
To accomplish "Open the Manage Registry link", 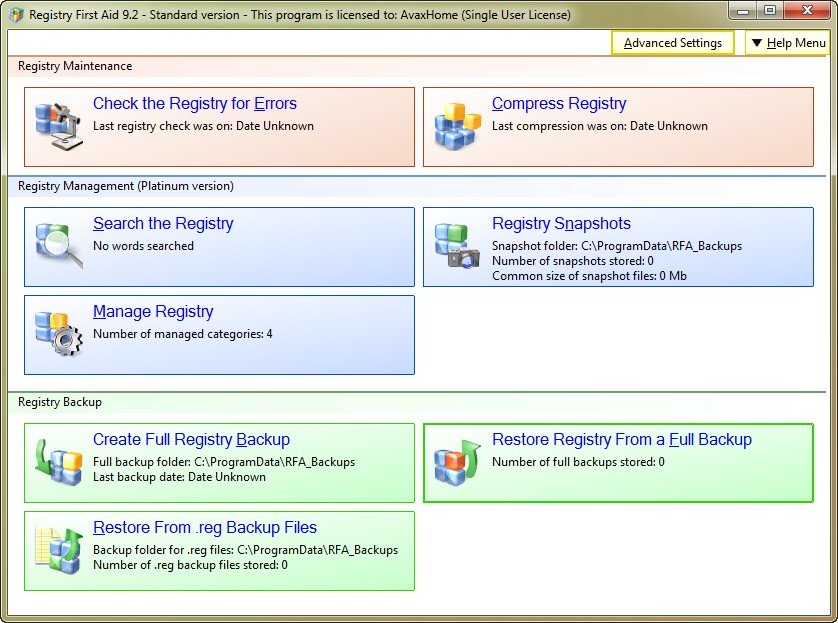I will tap(153, 311).
